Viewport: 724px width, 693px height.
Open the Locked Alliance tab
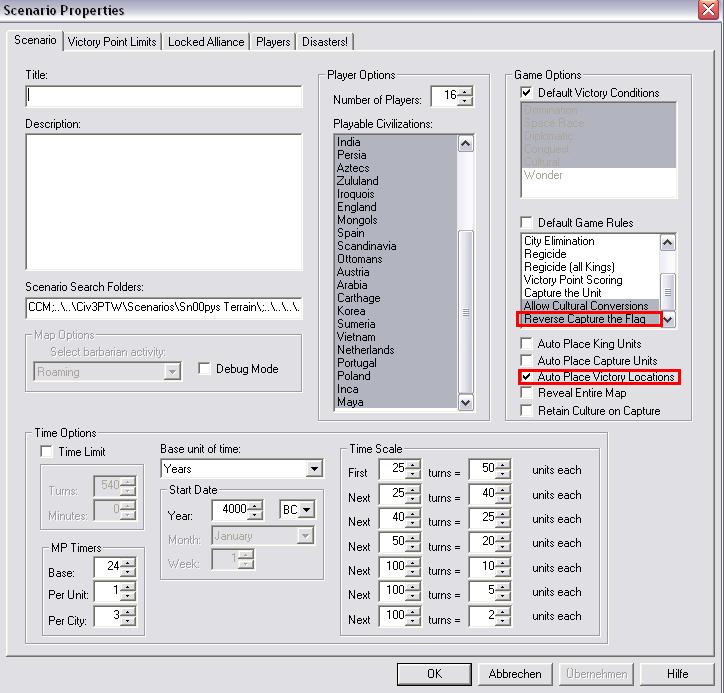point(205,42)
